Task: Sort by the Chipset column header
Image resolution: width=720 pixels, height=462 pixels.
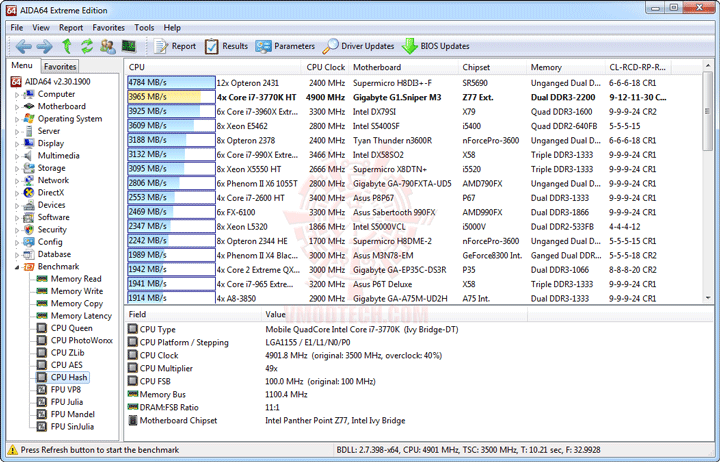Action: point(493,67)
